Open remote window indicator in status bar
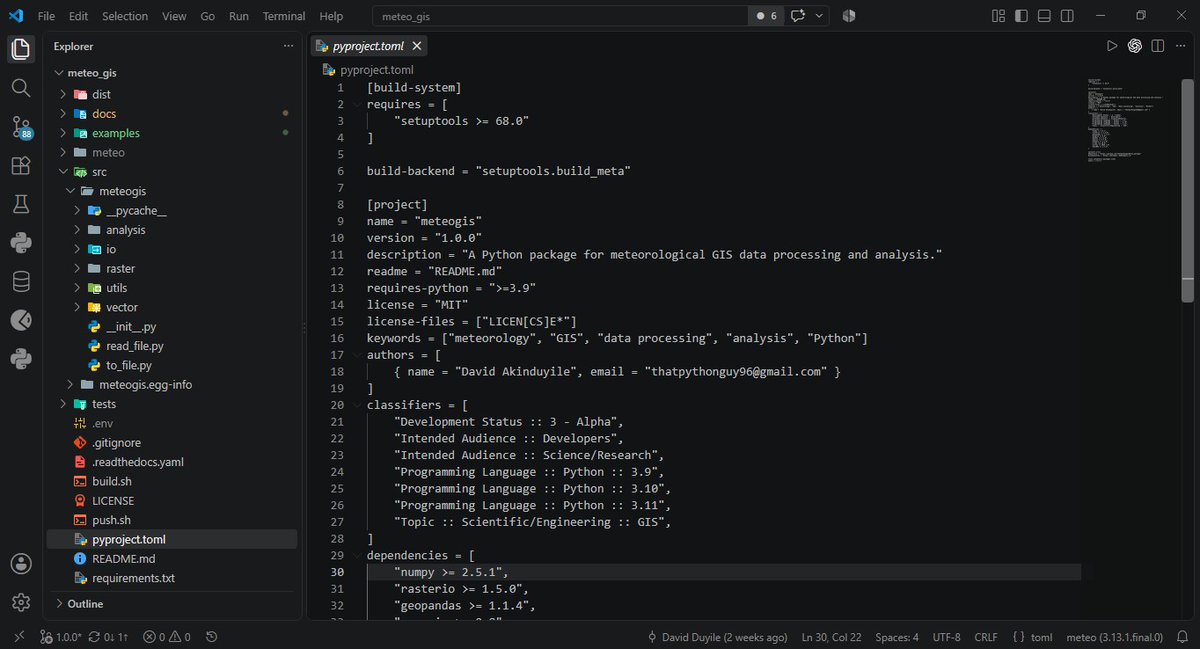Image resolution: width=1200 pixels, height=649 pixels. pos(17,636)
